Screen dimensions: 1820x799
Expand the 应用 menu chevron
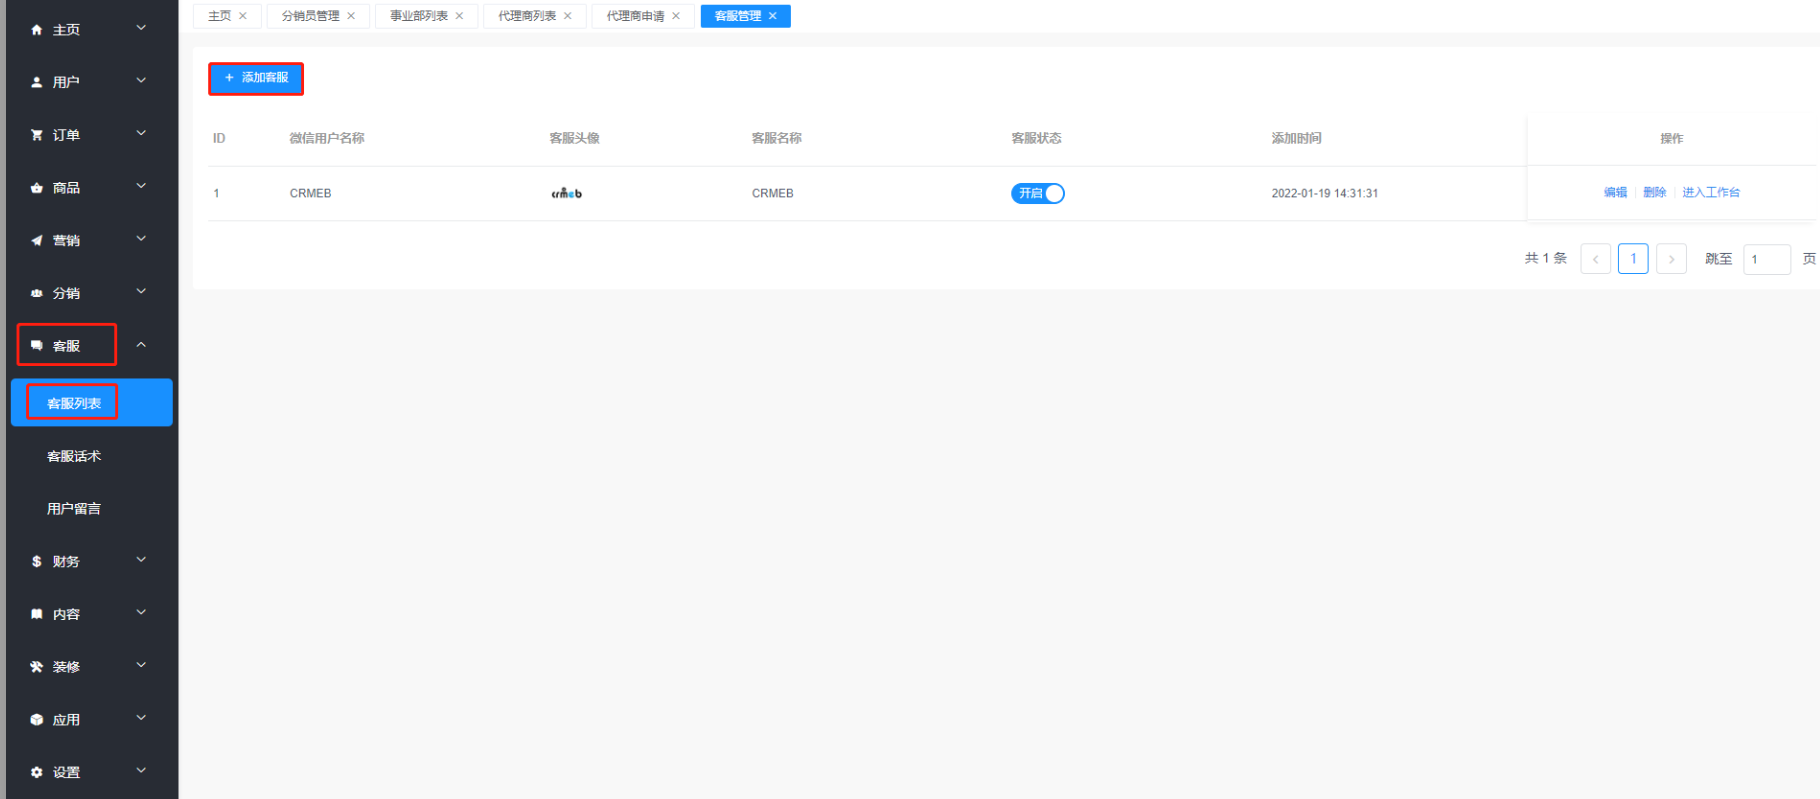coord(141,718)
